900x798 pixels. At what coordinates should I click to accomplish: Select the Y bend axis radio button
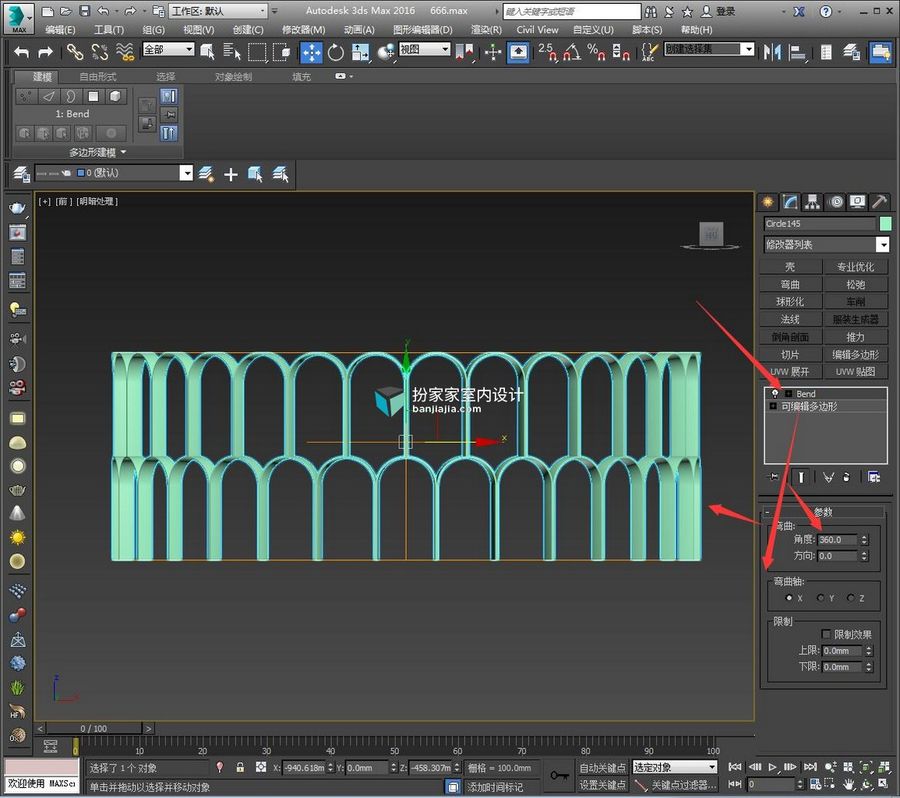pos(821,598)
